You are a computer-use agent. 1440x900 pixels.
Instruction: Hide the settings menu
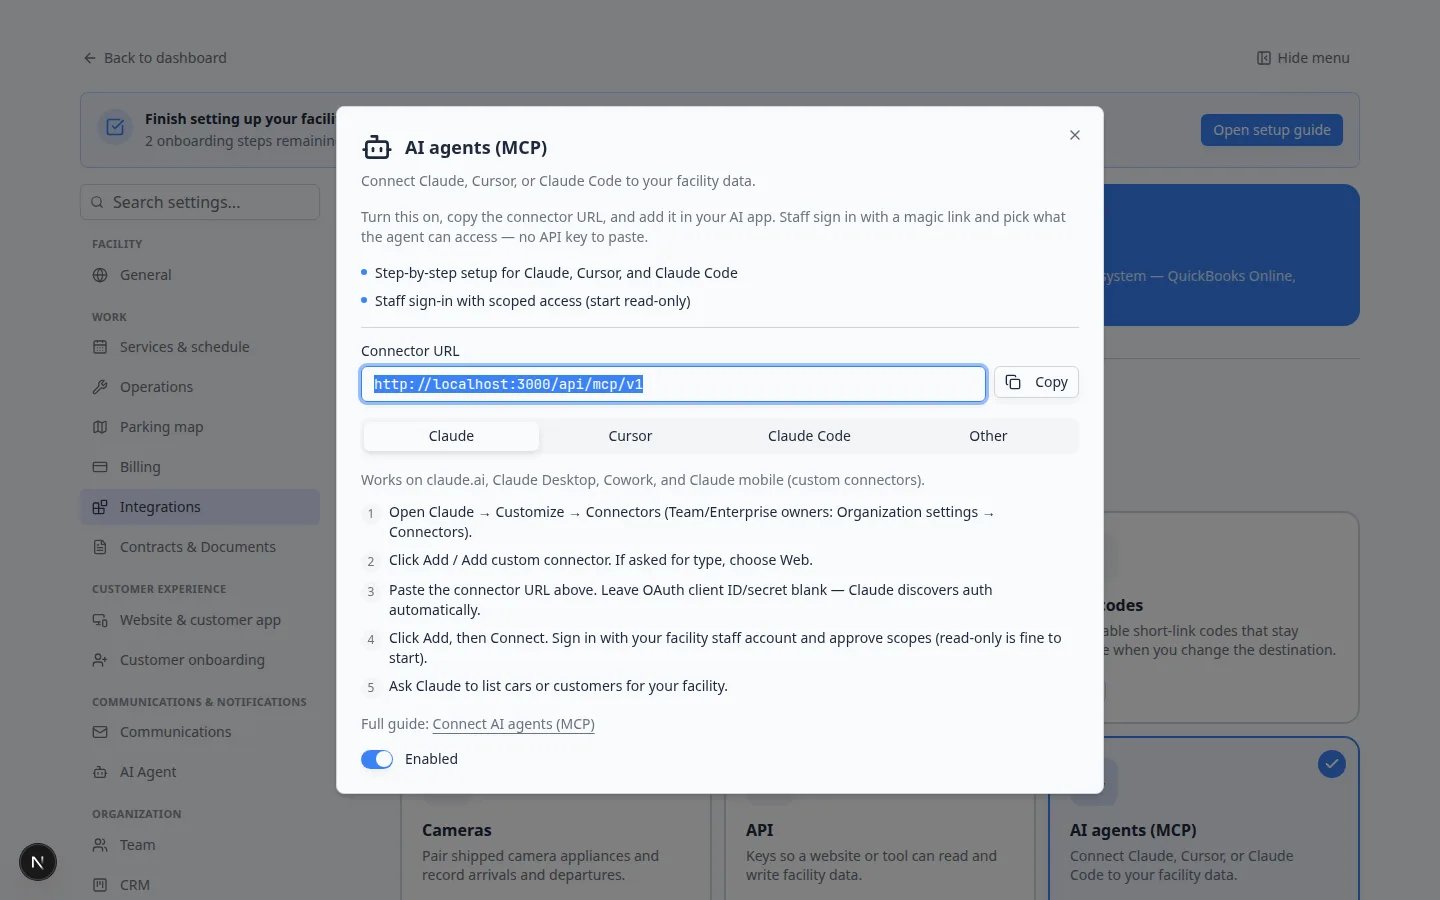pyautogui.click(x=1303, y=58)
